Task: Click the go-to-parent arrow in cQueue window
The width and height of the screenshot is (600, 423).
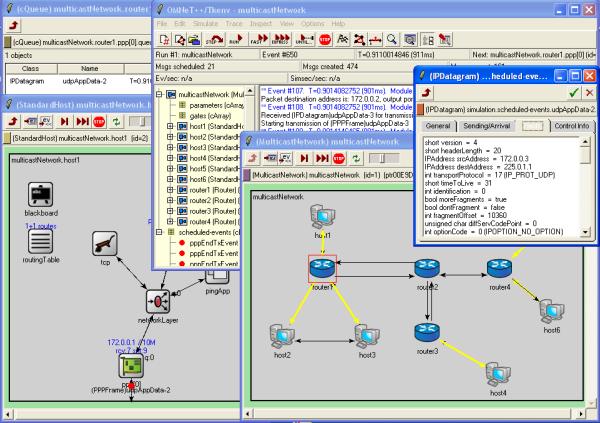Action: 13,25
